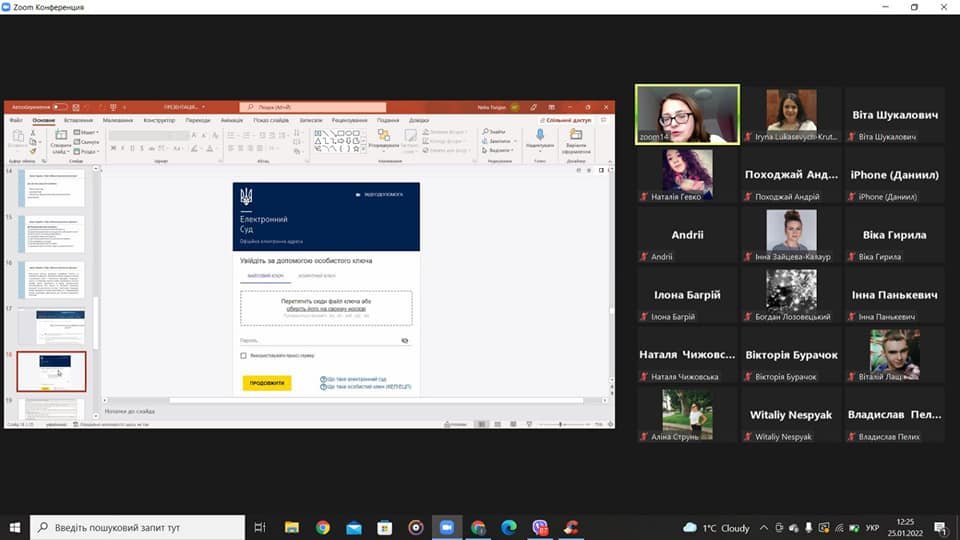Open the shapes gallery in the ribbon
The image size is (960, 540).
pyautogui.click(x=339, y=140)
